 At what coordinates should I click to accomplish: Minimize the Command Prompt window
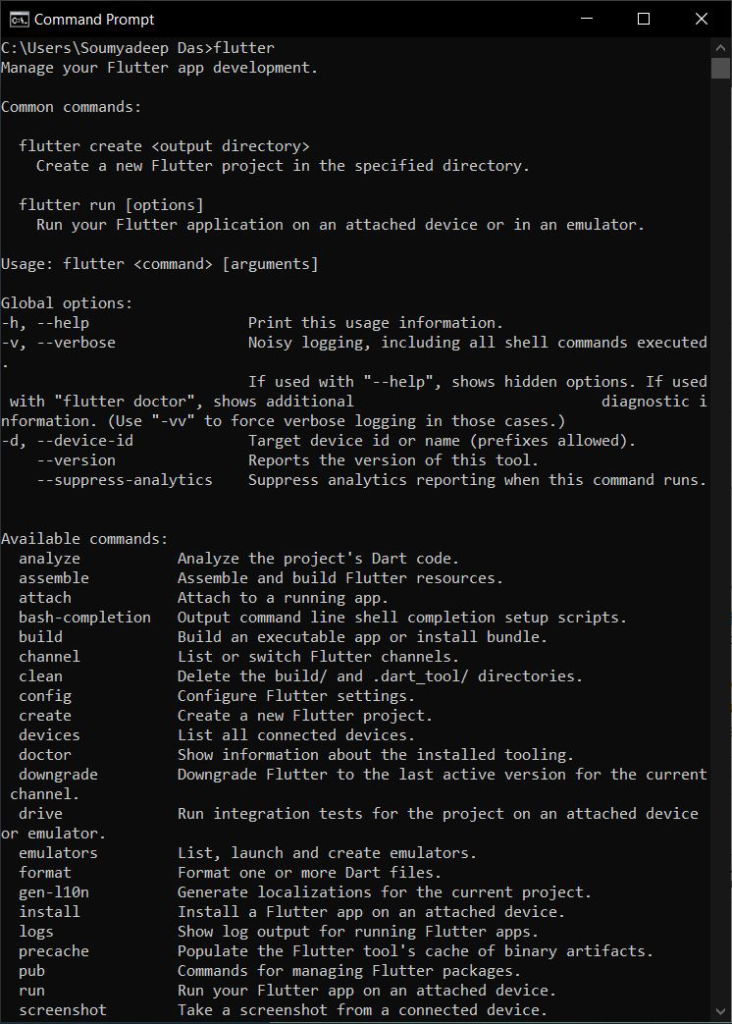585,19
